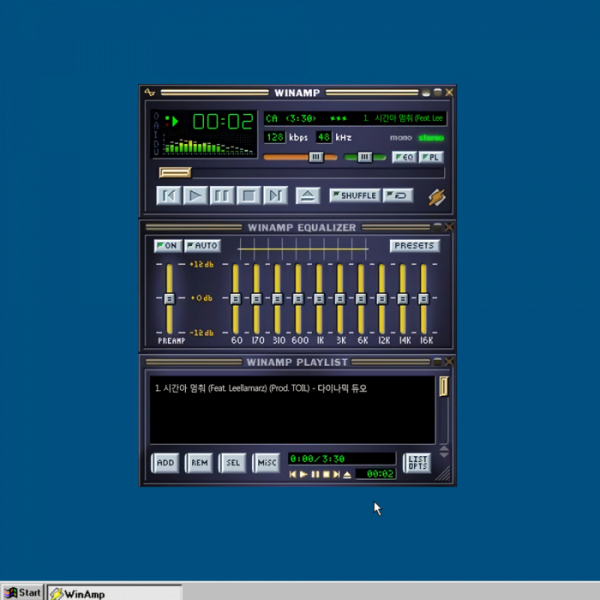Screen dimensions: 600x600
Task: Click the Eject open file button
Action: point(309,196)
